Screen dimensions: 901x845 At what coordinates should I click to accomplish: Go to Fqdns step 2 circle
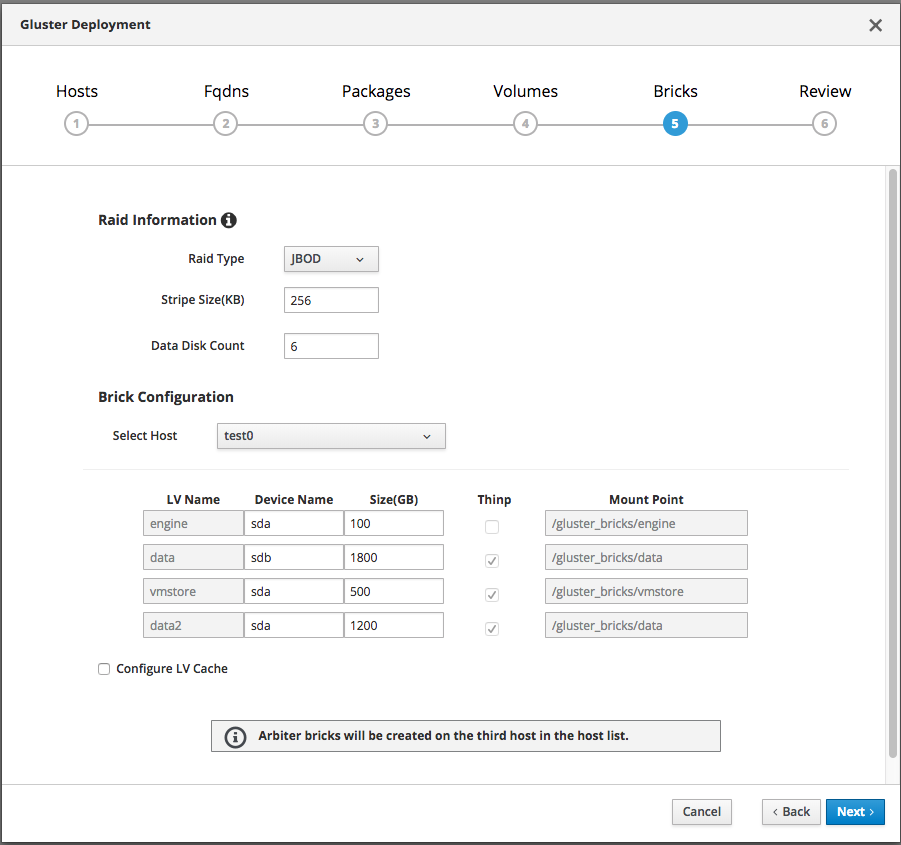coord(226,124)
